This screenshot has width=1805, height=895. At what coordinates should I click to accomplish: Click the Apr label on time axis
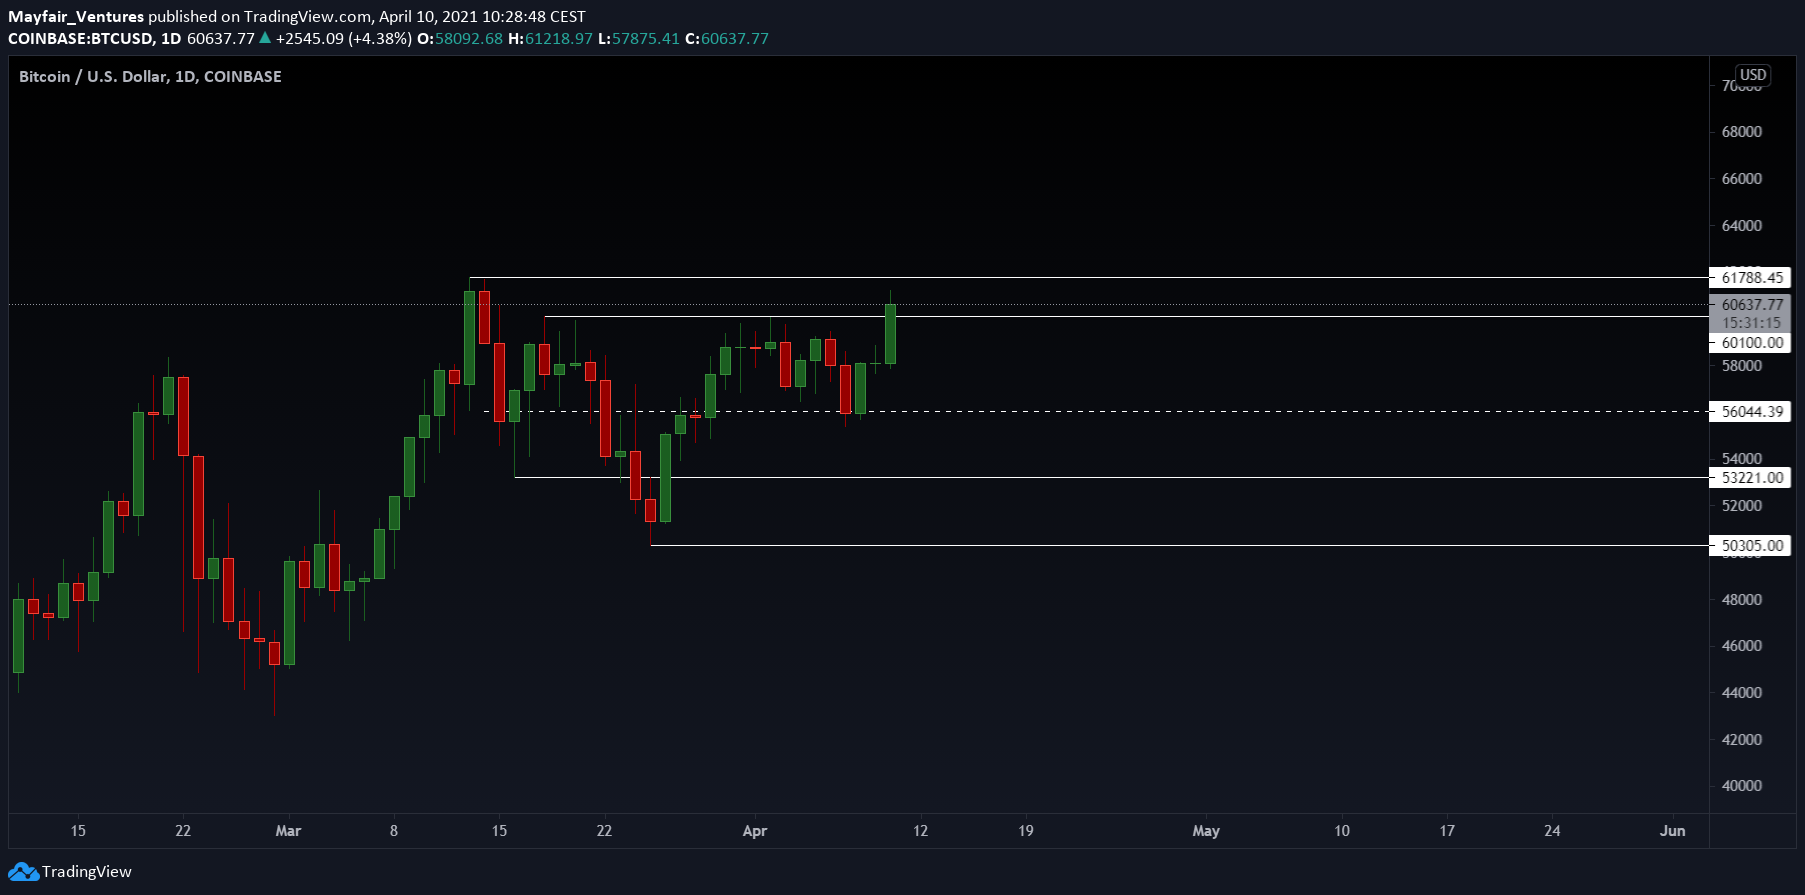[x=755, y=831]
